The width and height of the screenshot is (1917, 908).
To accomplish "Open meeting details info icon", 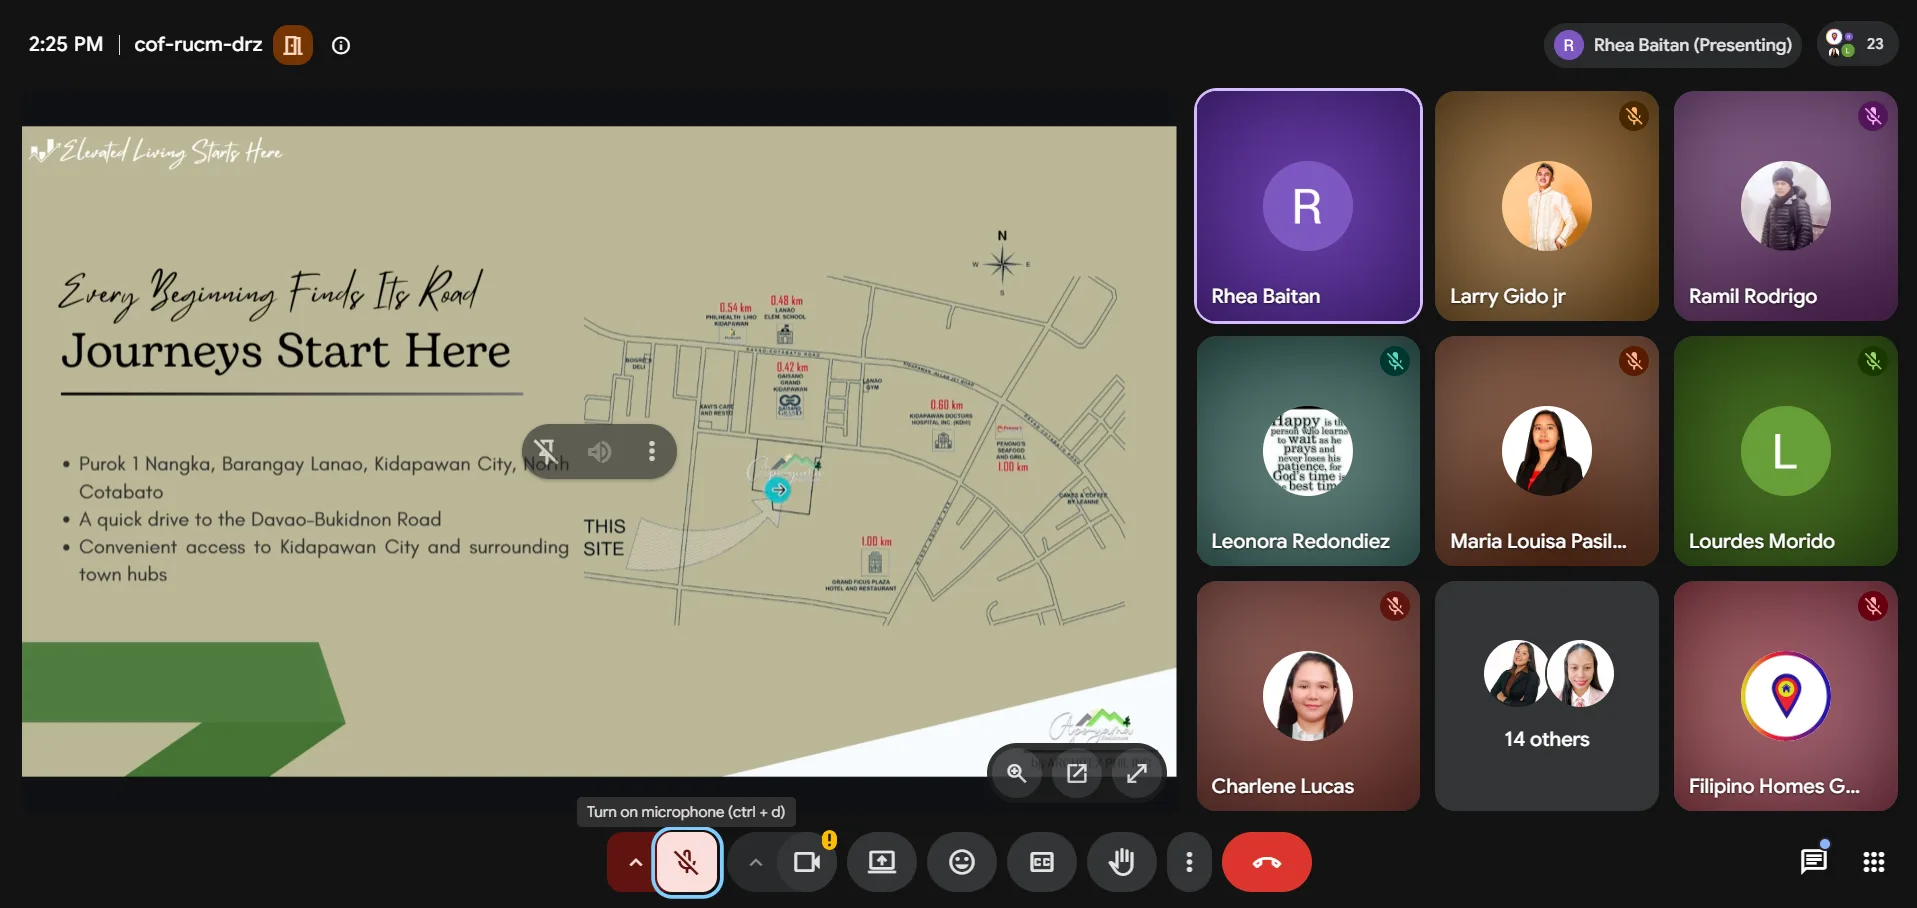I will coord(341,45).
